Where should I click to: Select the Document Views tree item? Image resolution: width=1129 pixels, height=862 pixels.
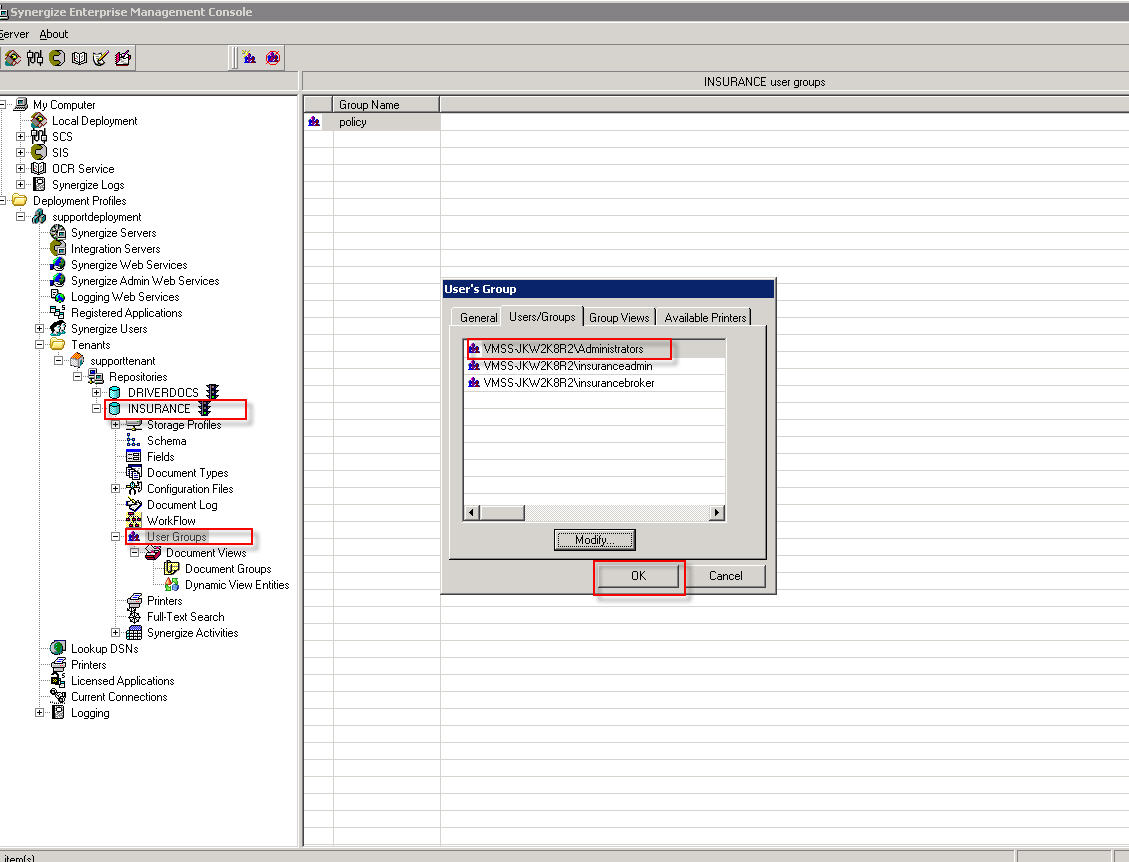point(206,553)
